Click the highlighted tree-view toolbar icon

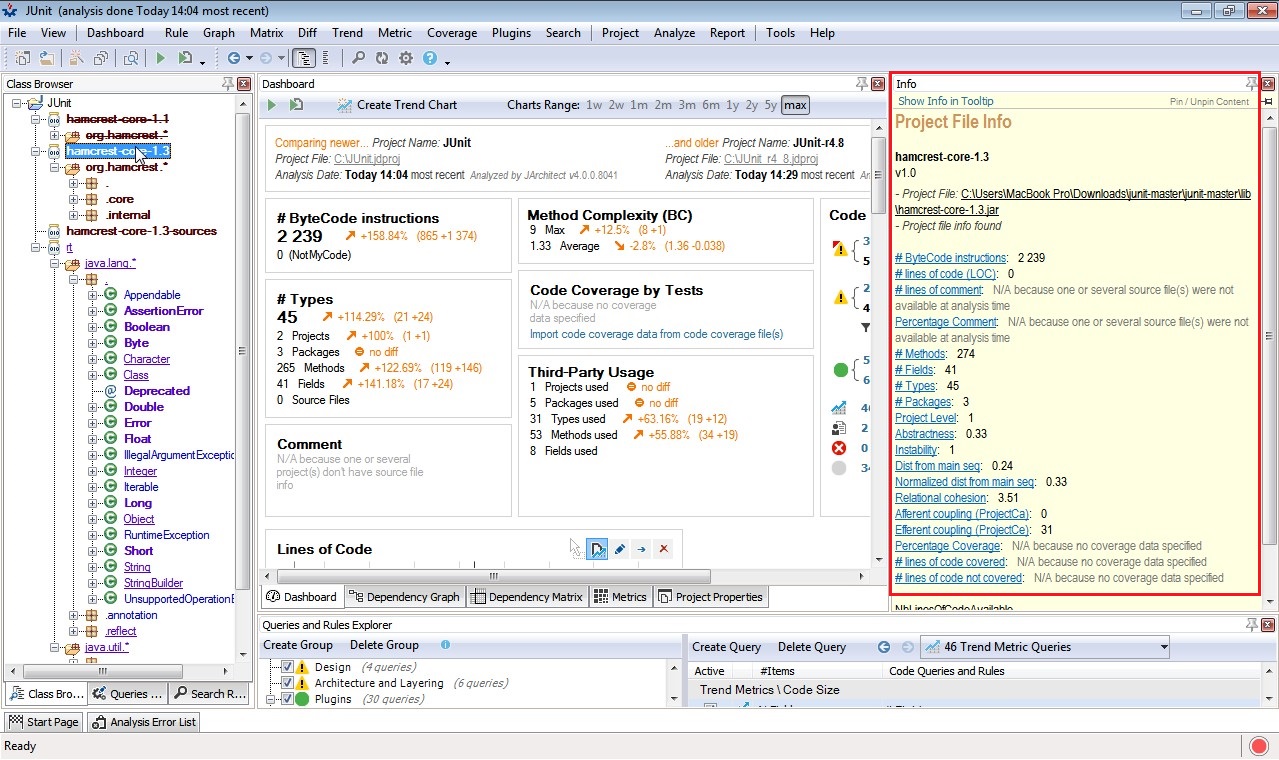pyautogui.click(x=305, y=59)
